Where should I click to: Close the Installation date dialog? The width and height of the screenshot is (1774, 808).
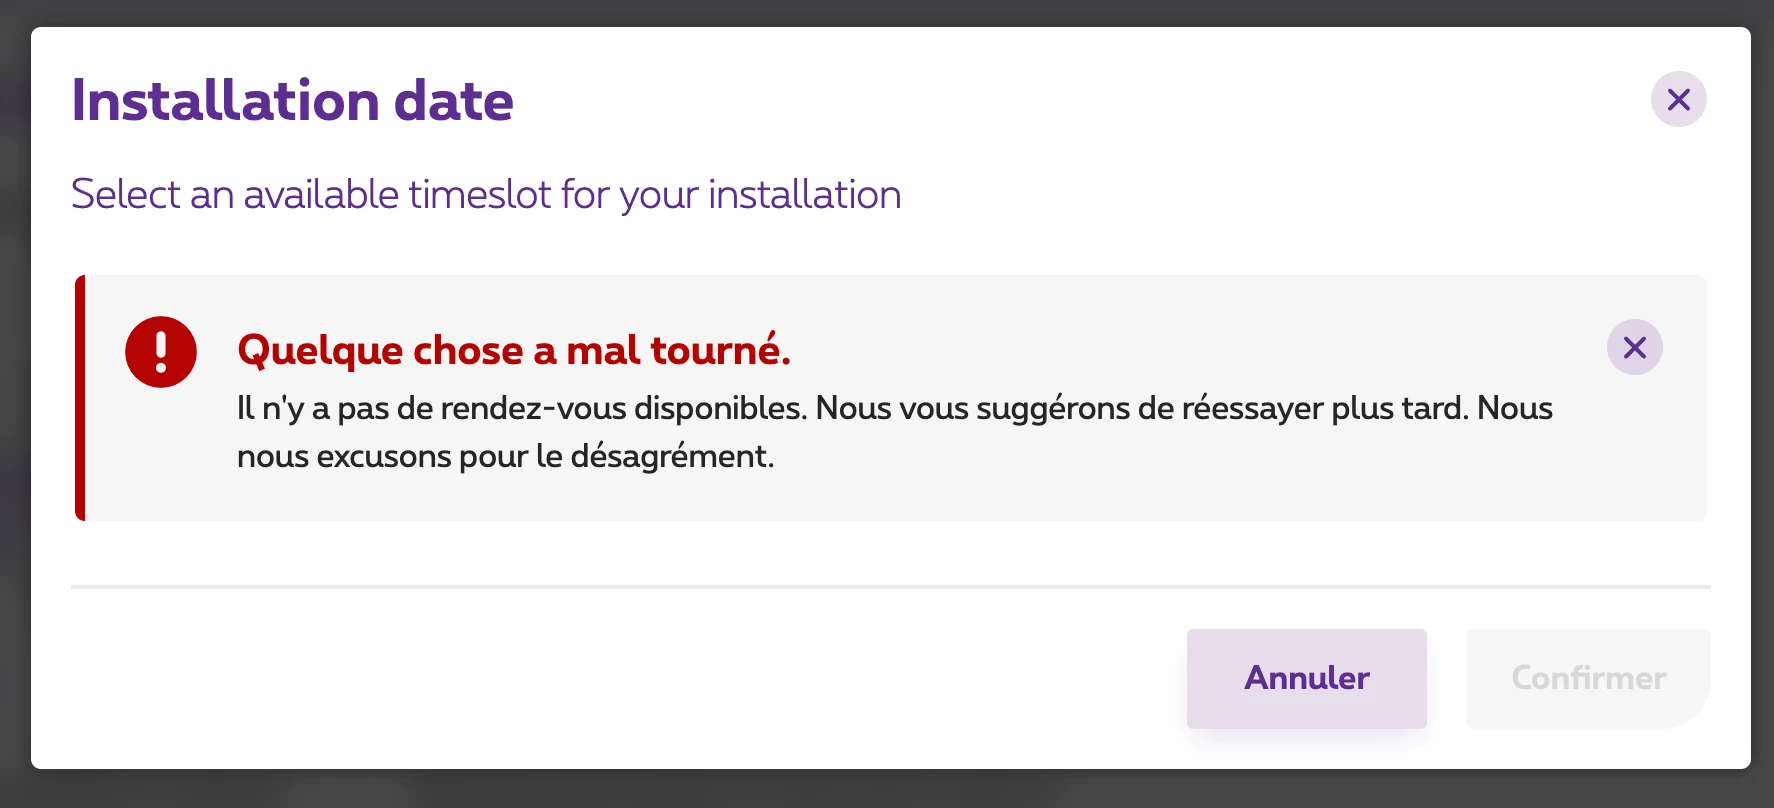click(1678, 100)
